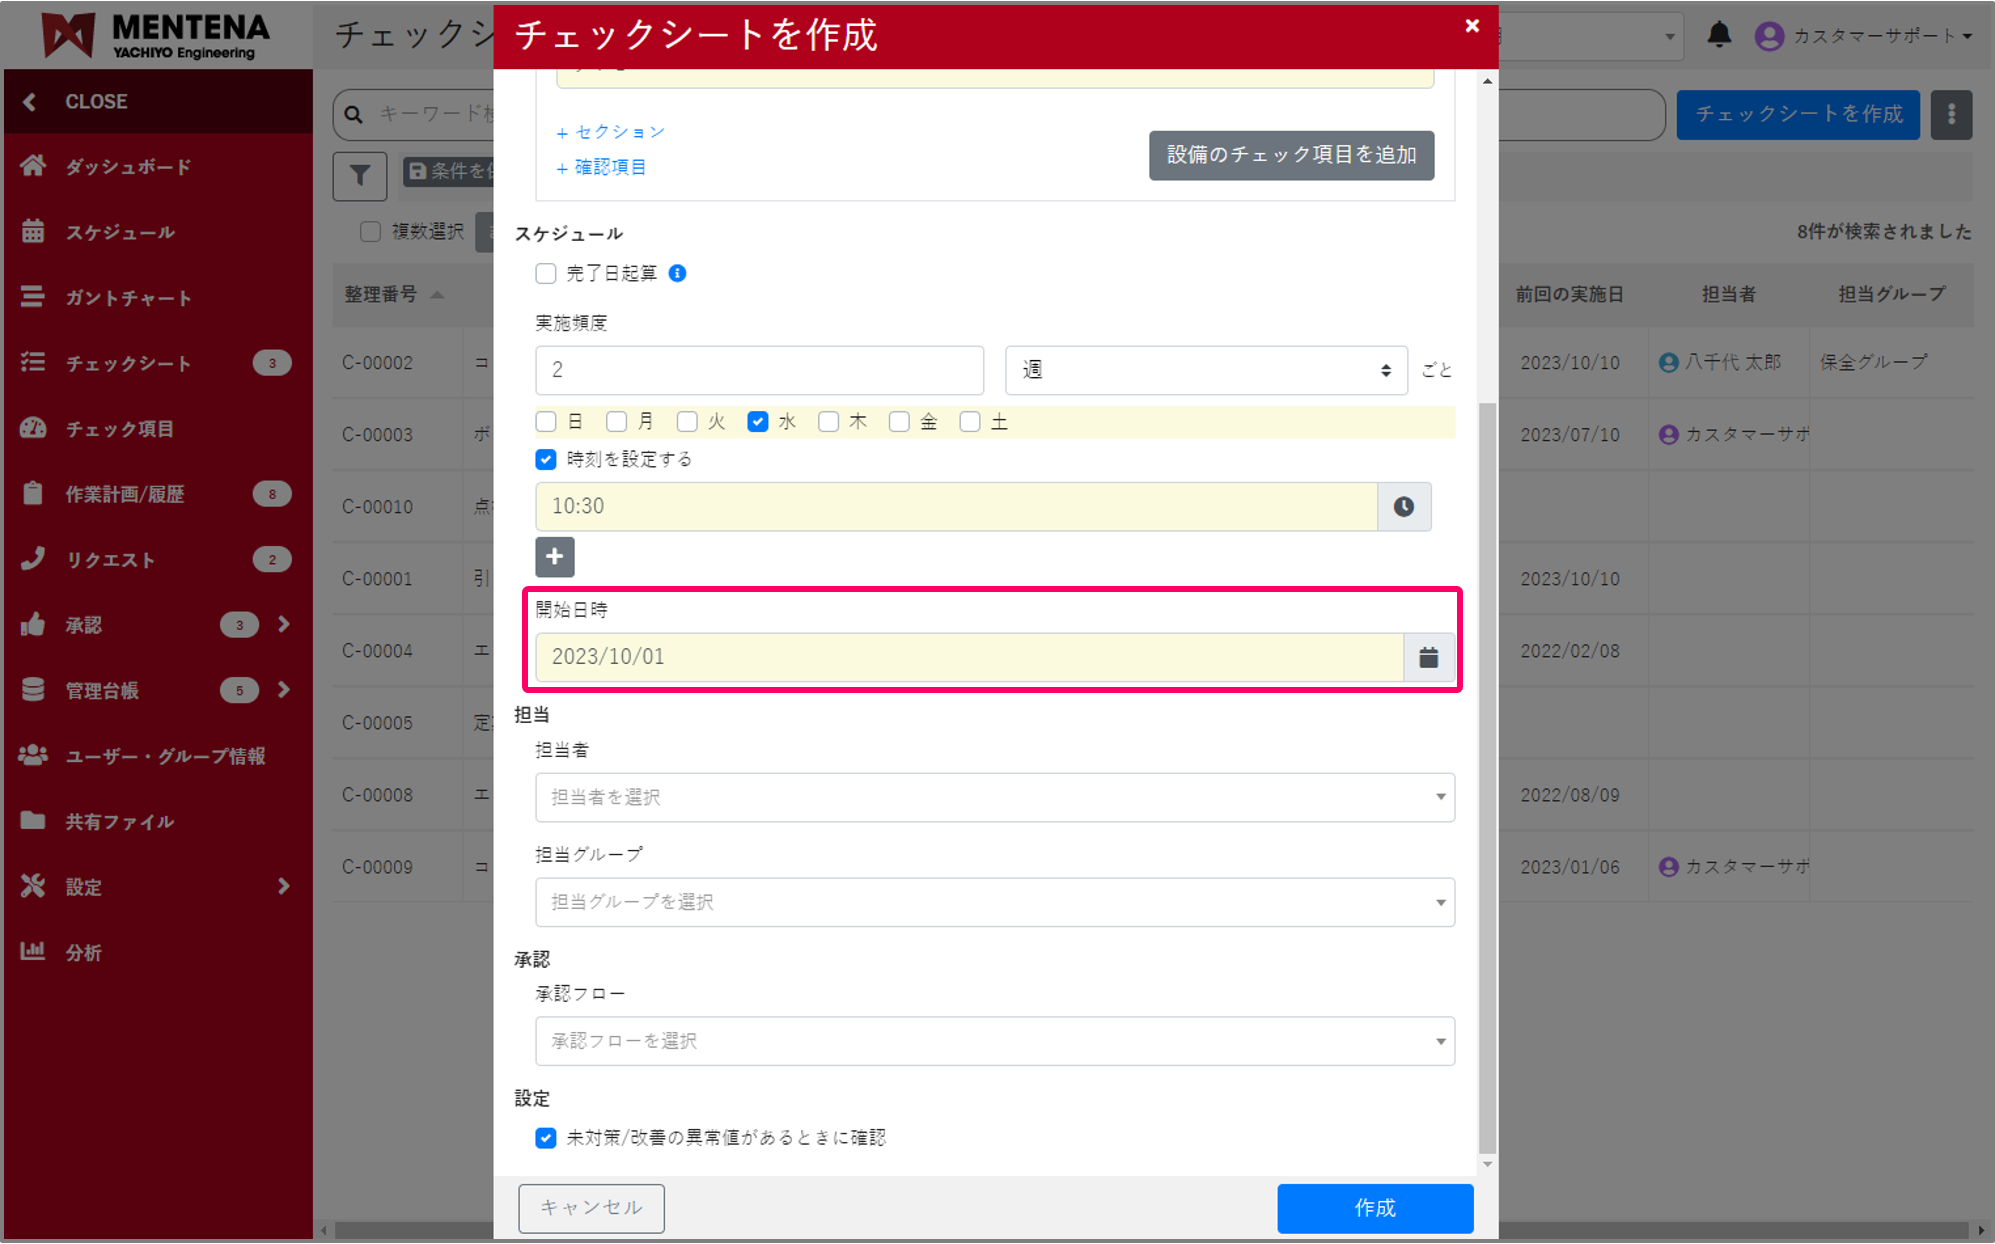Screen dimensions: 1995x1244
Task: Click the 作成 button to create the sheet
Action: coord(1374,1208)
